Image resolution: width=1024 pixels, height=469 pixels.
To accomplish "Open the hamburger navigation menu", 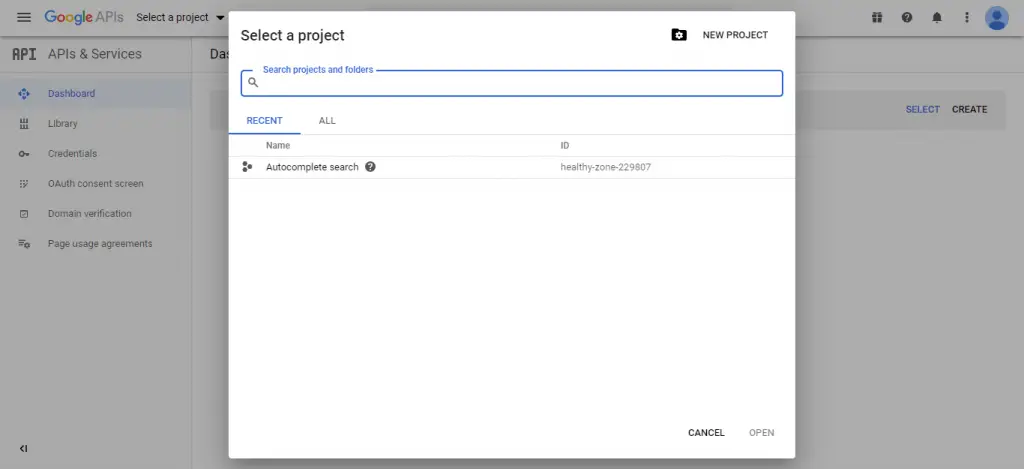I will tap(24, 17).
